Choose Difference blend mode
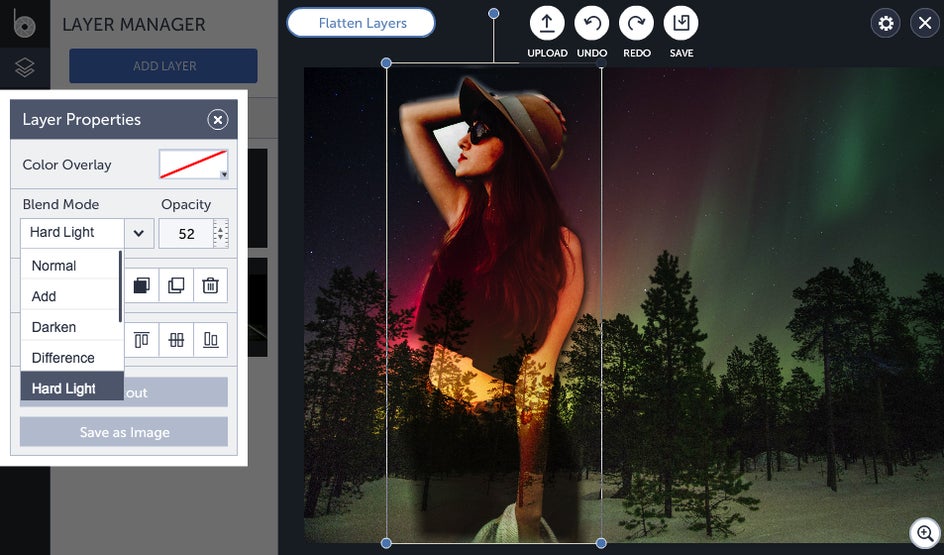Screen dimensions: 944x555 (71, 358)
